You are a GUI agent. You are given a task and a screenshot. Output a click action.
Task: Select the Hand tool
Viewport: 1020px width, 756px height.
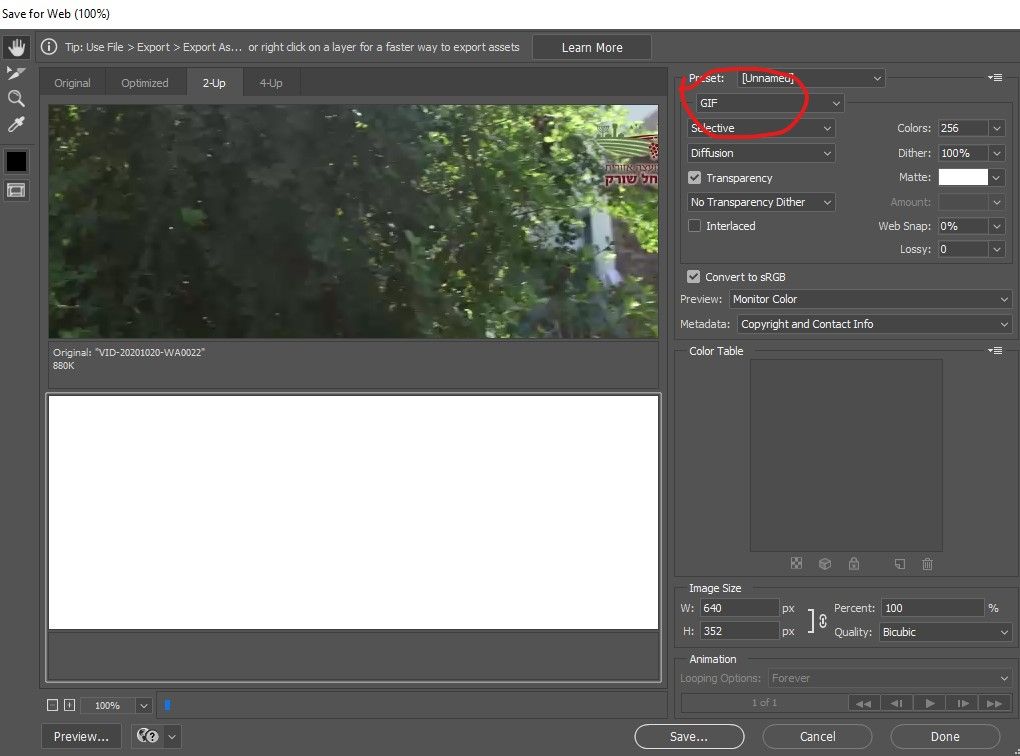tap(16, 47)
